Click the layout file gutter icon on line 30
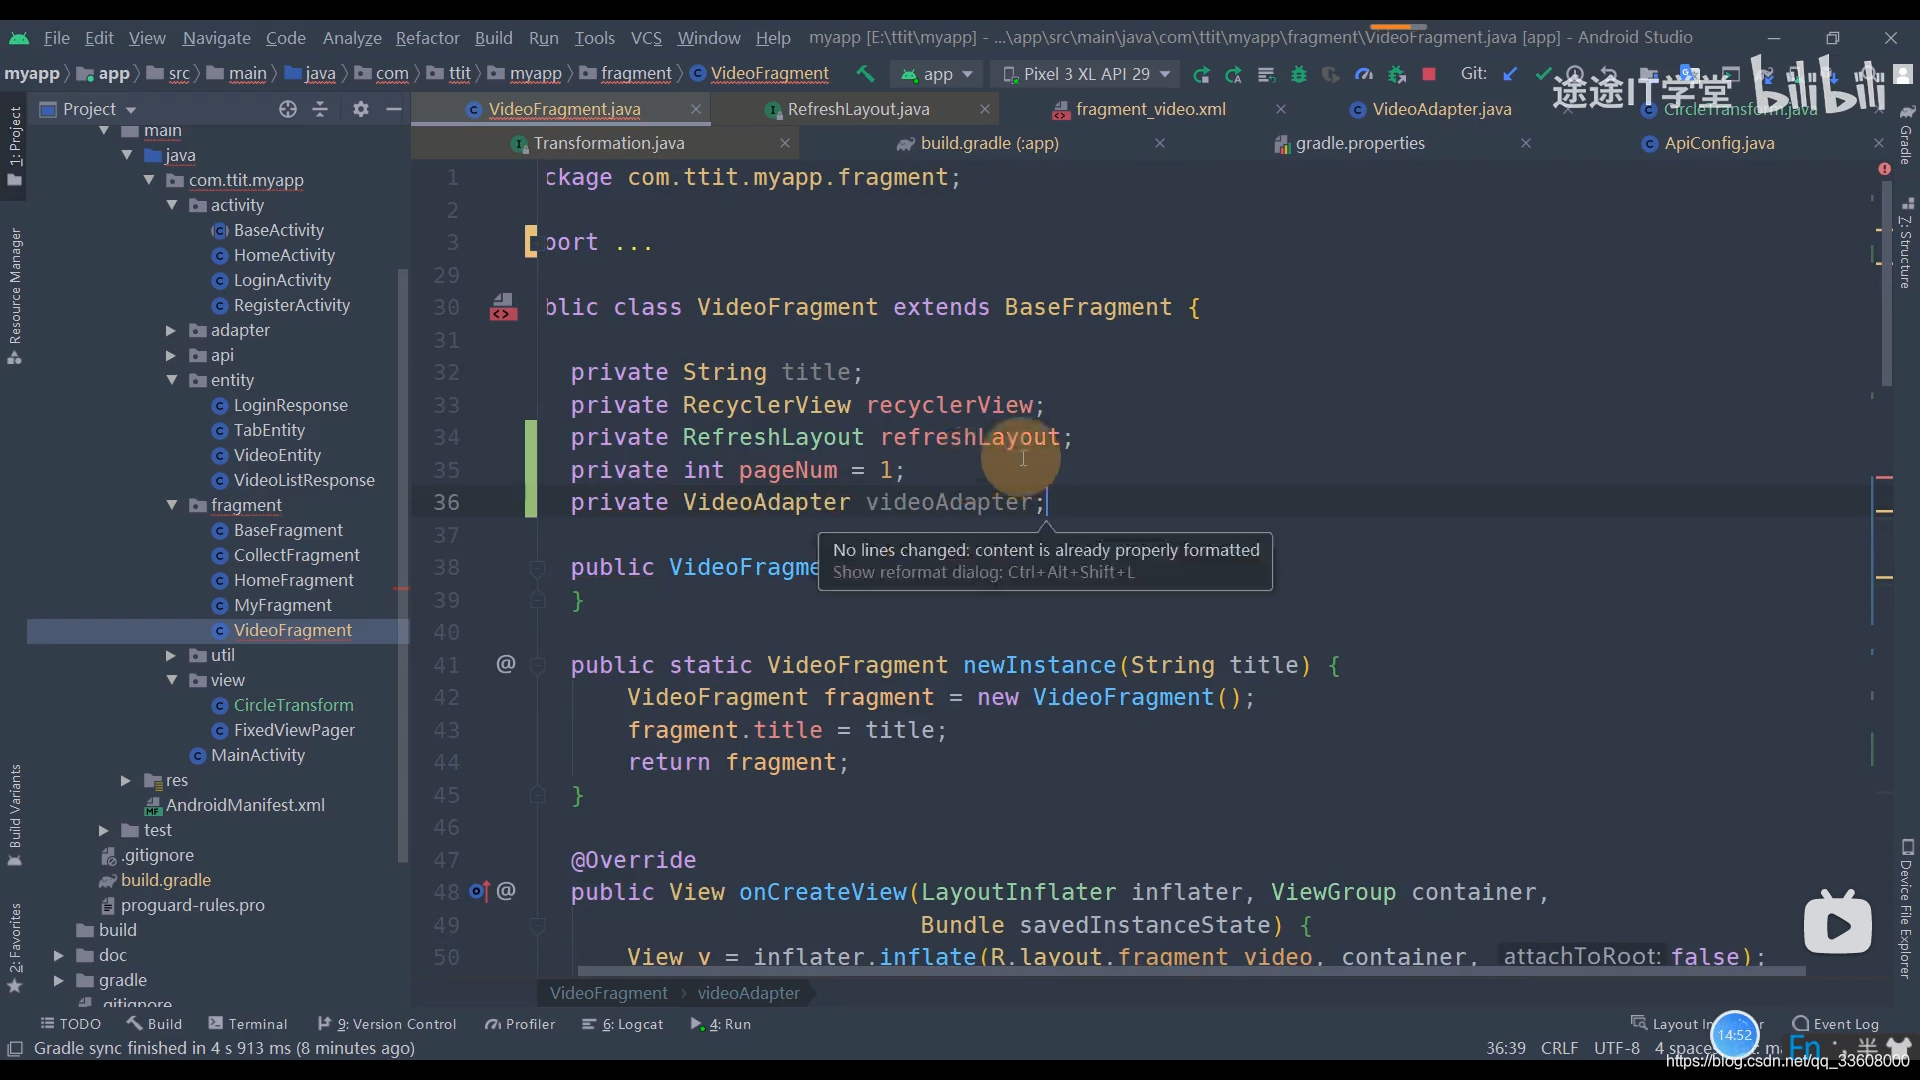The height and width of the screenshot is (1080, 1920). pyautogui.click(x=503, y=307)
